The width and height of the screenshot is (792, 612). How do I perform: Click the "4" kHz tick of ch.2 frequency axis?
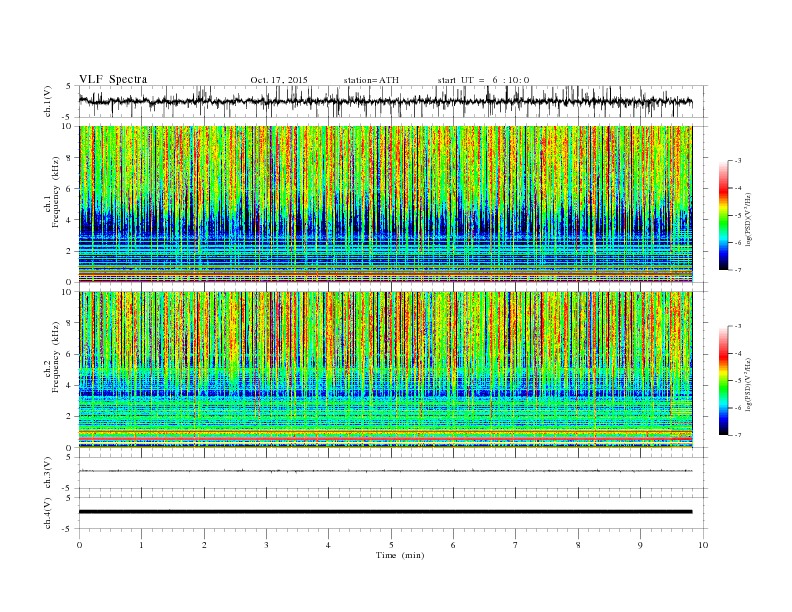(x=70, y=385)
